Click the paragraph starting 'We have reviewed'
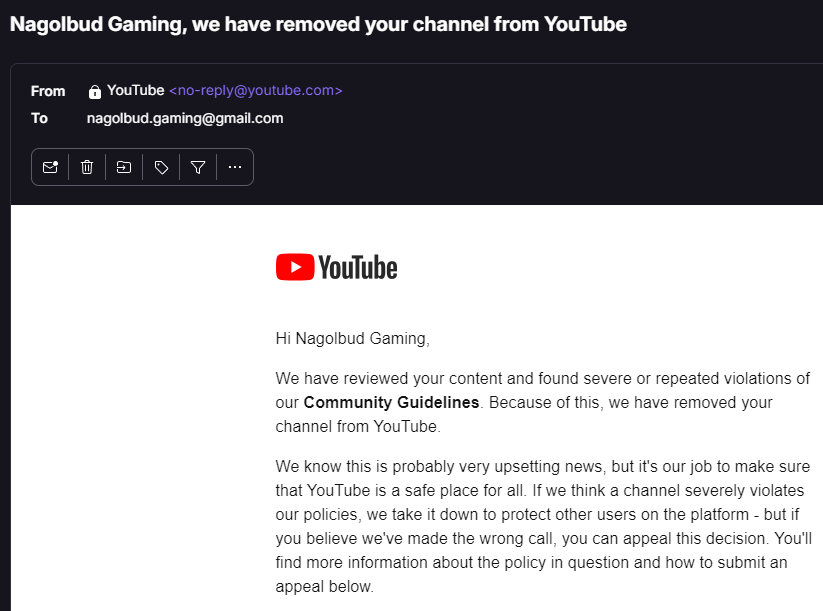This screenshot has width=823, height=611. (542, 402)
